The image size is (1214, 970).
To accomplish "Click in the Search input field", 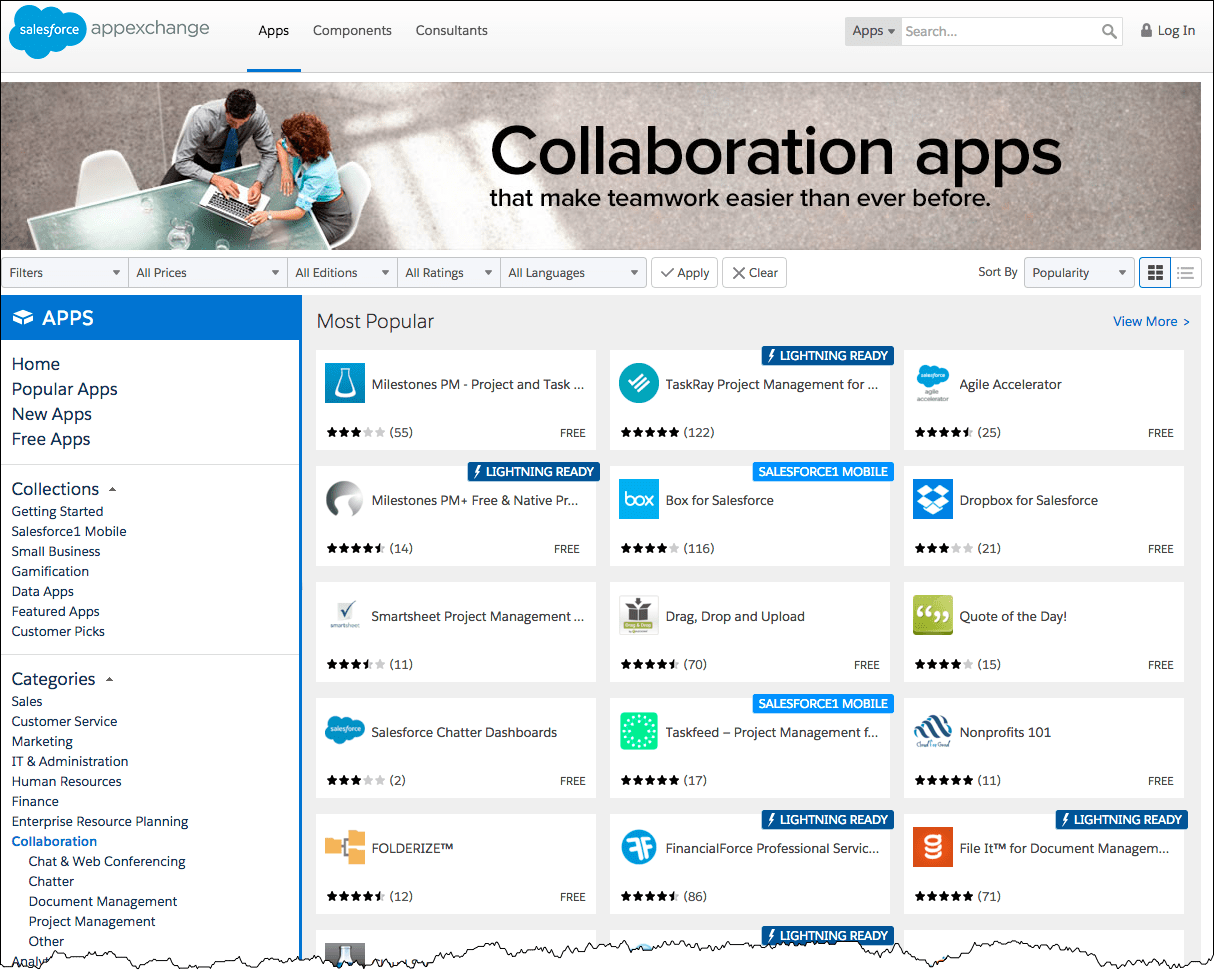I will tap(1000, 31).
